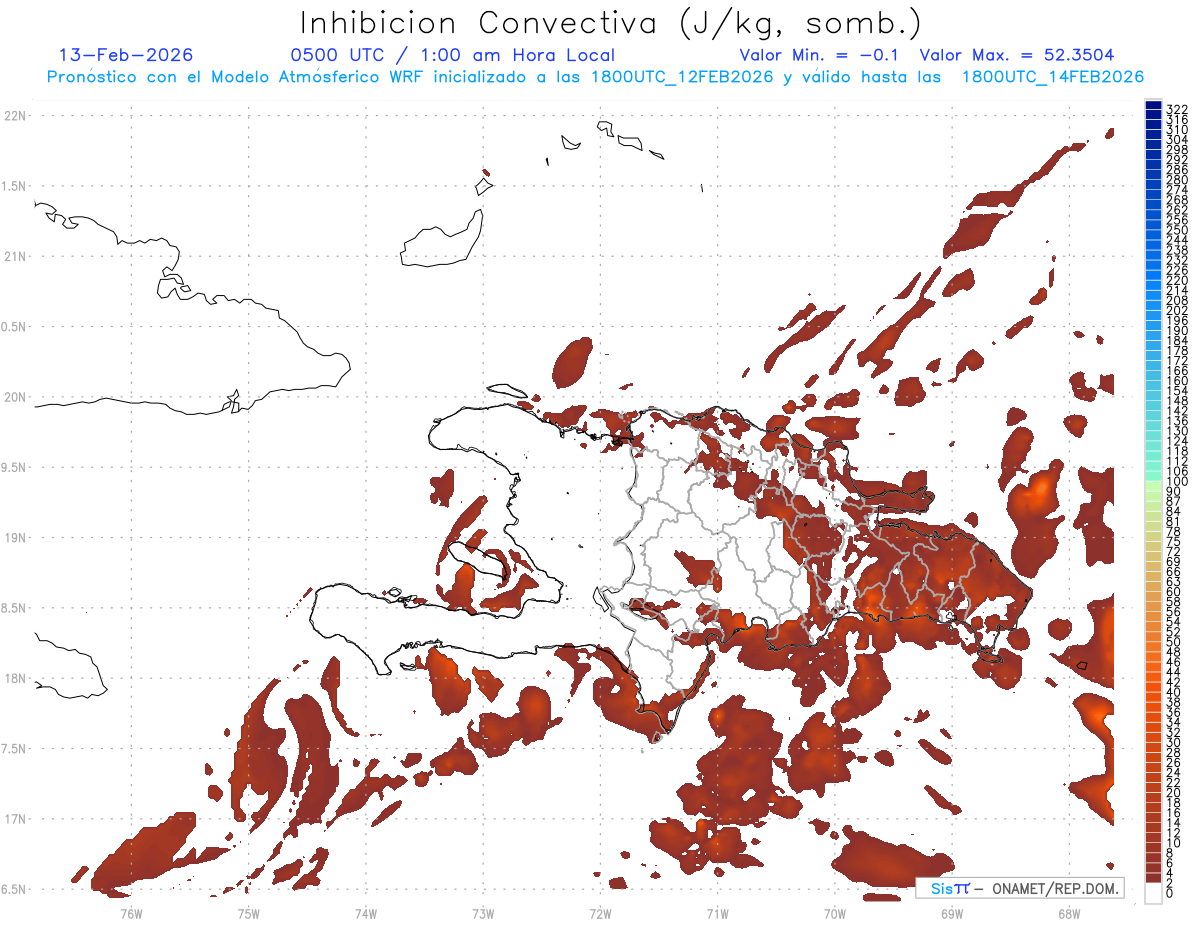Select the 'Valor Max. = 52.3504' readout

tap(1016, 55)
